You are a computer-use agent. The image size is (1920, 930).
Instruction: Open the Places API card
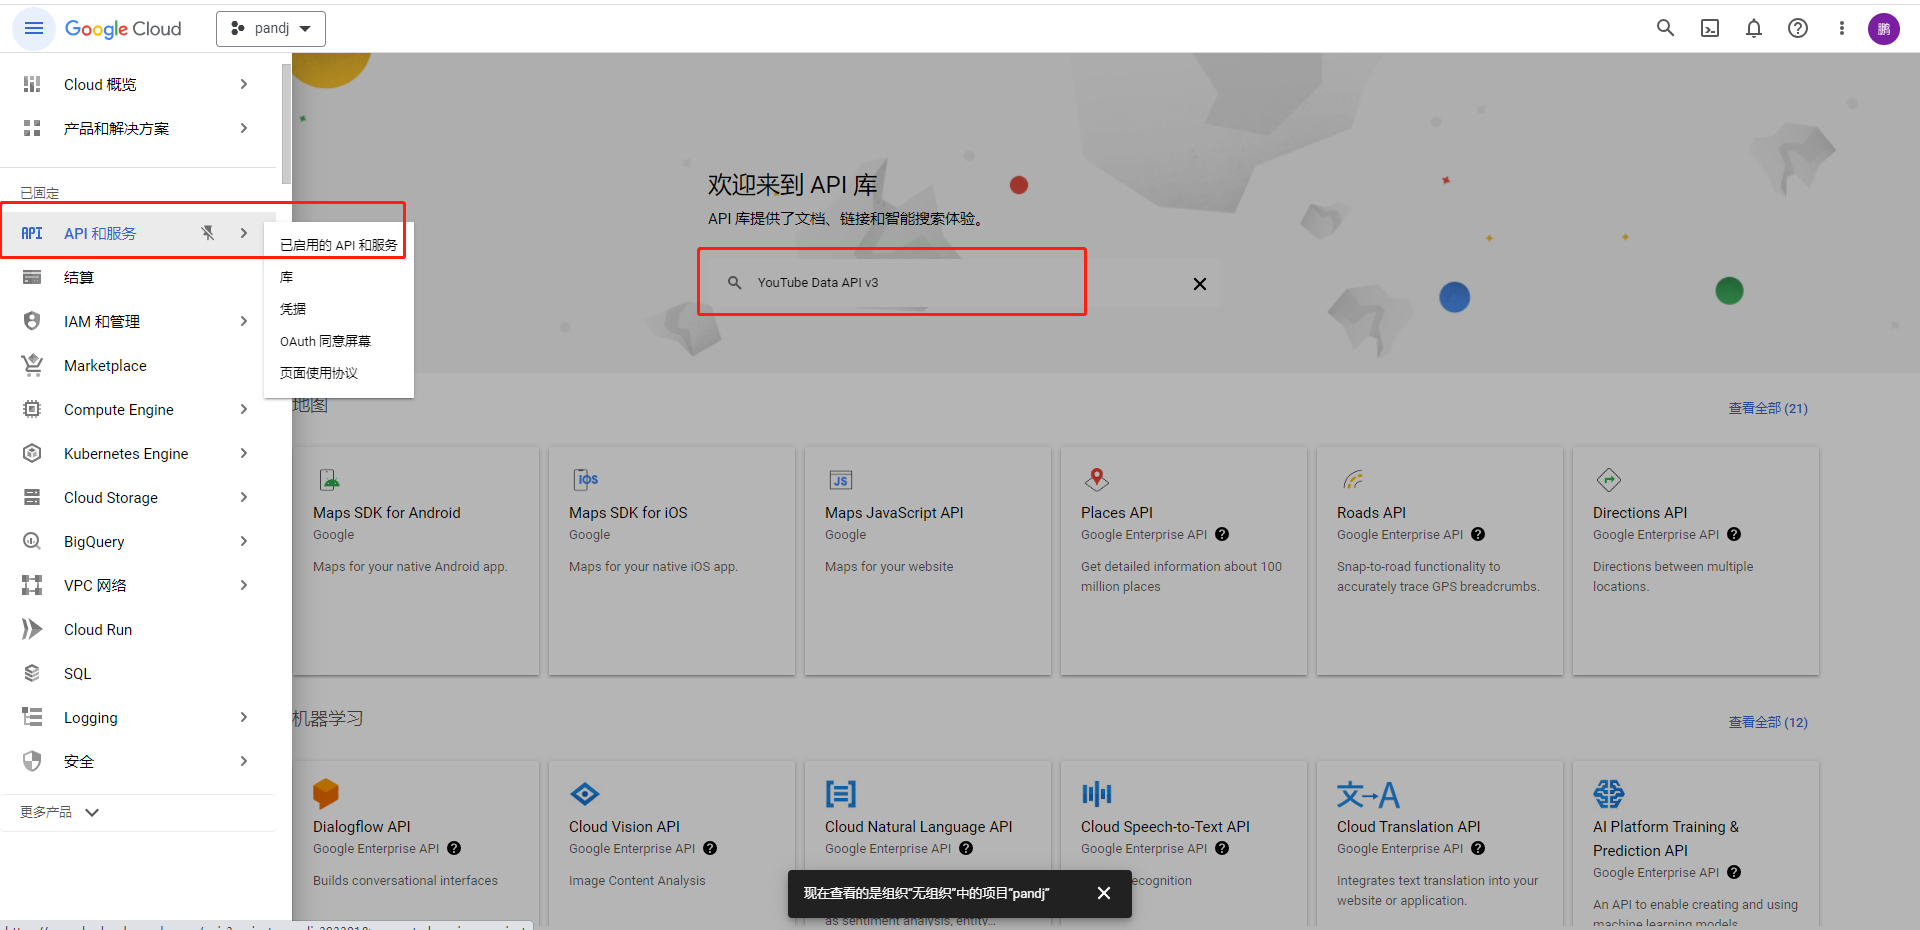coord(1183,560)
